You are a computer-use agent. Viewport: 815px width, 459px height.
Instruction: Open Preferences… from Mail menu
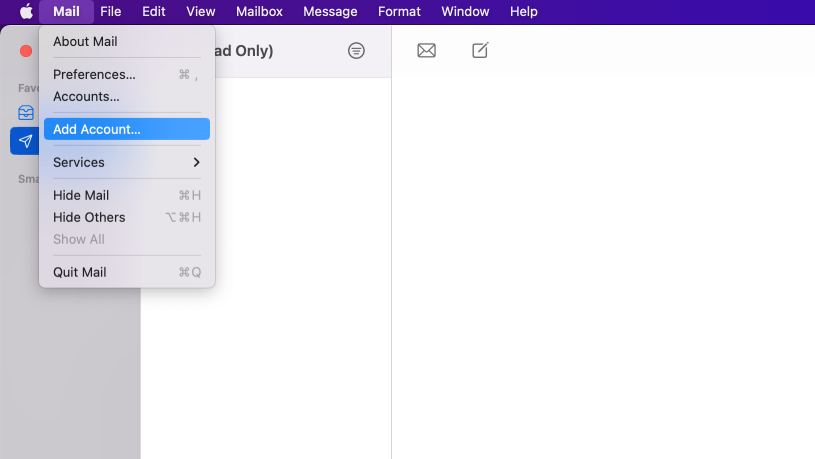point(94,74)
